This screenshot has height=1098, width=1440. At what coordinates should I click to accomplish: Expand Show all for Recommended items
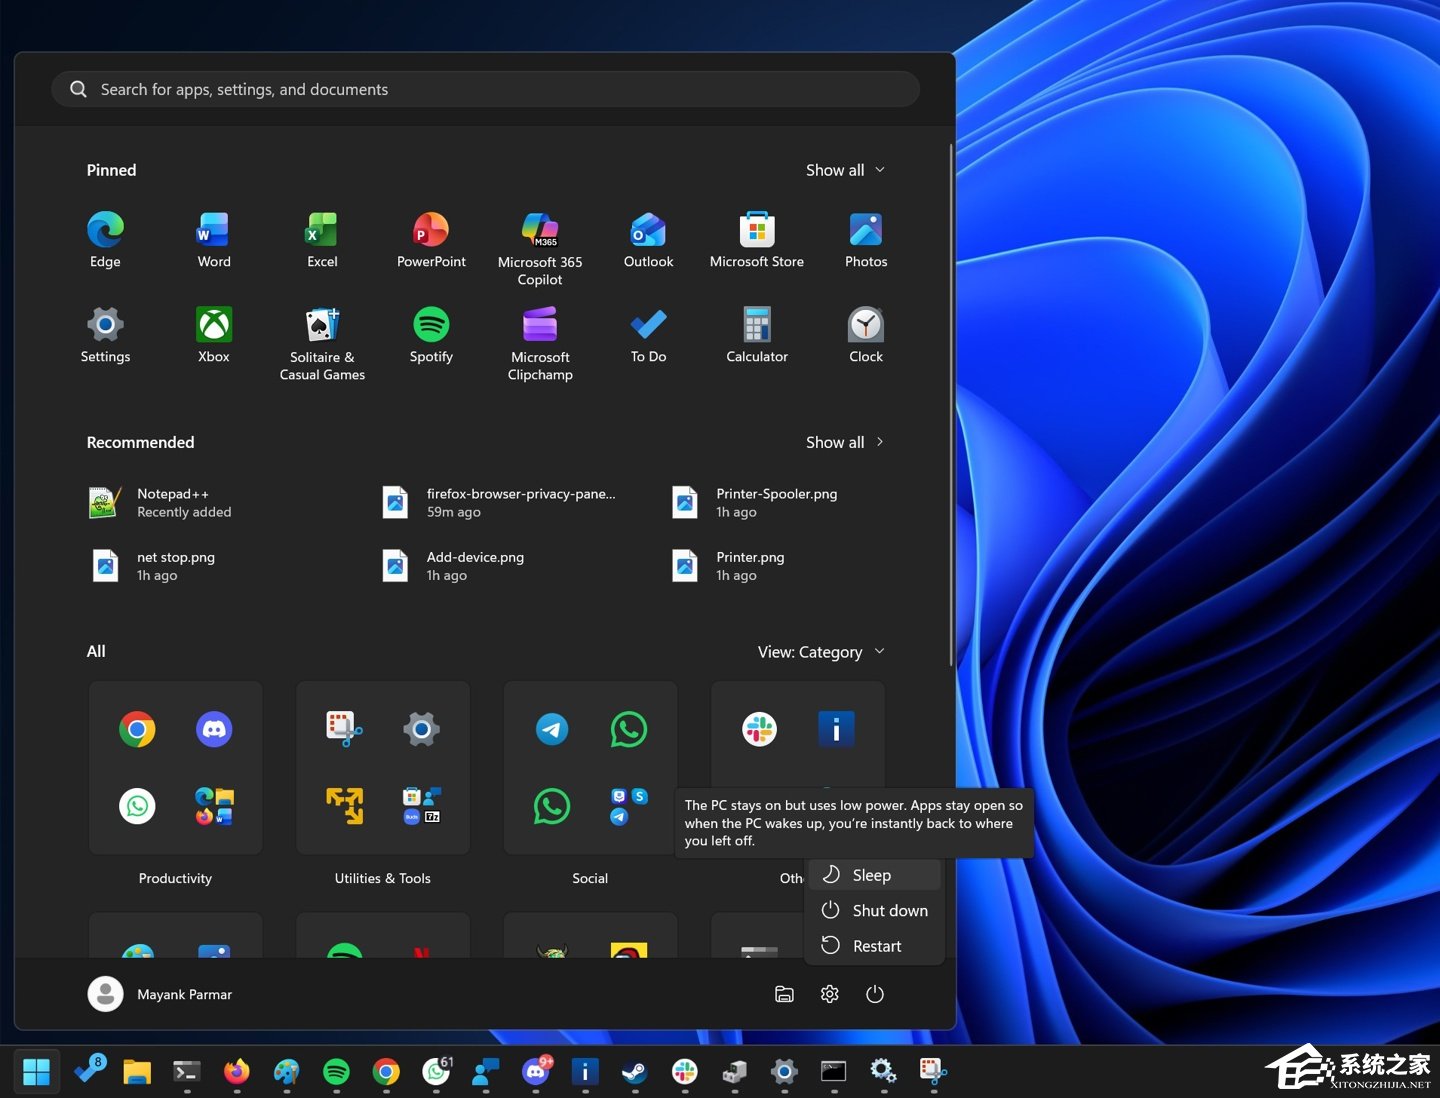click(x=845, y=442)
